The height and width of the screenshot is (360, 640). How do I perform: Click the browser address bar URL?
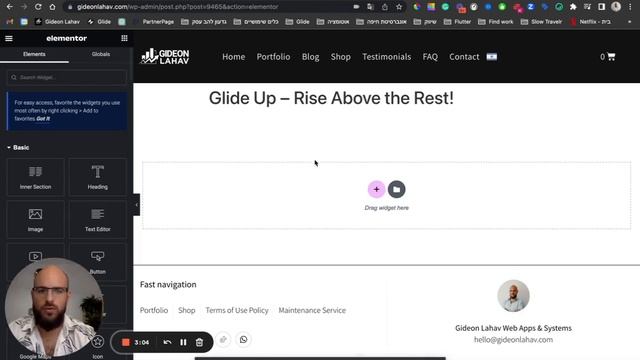point(178,7)
